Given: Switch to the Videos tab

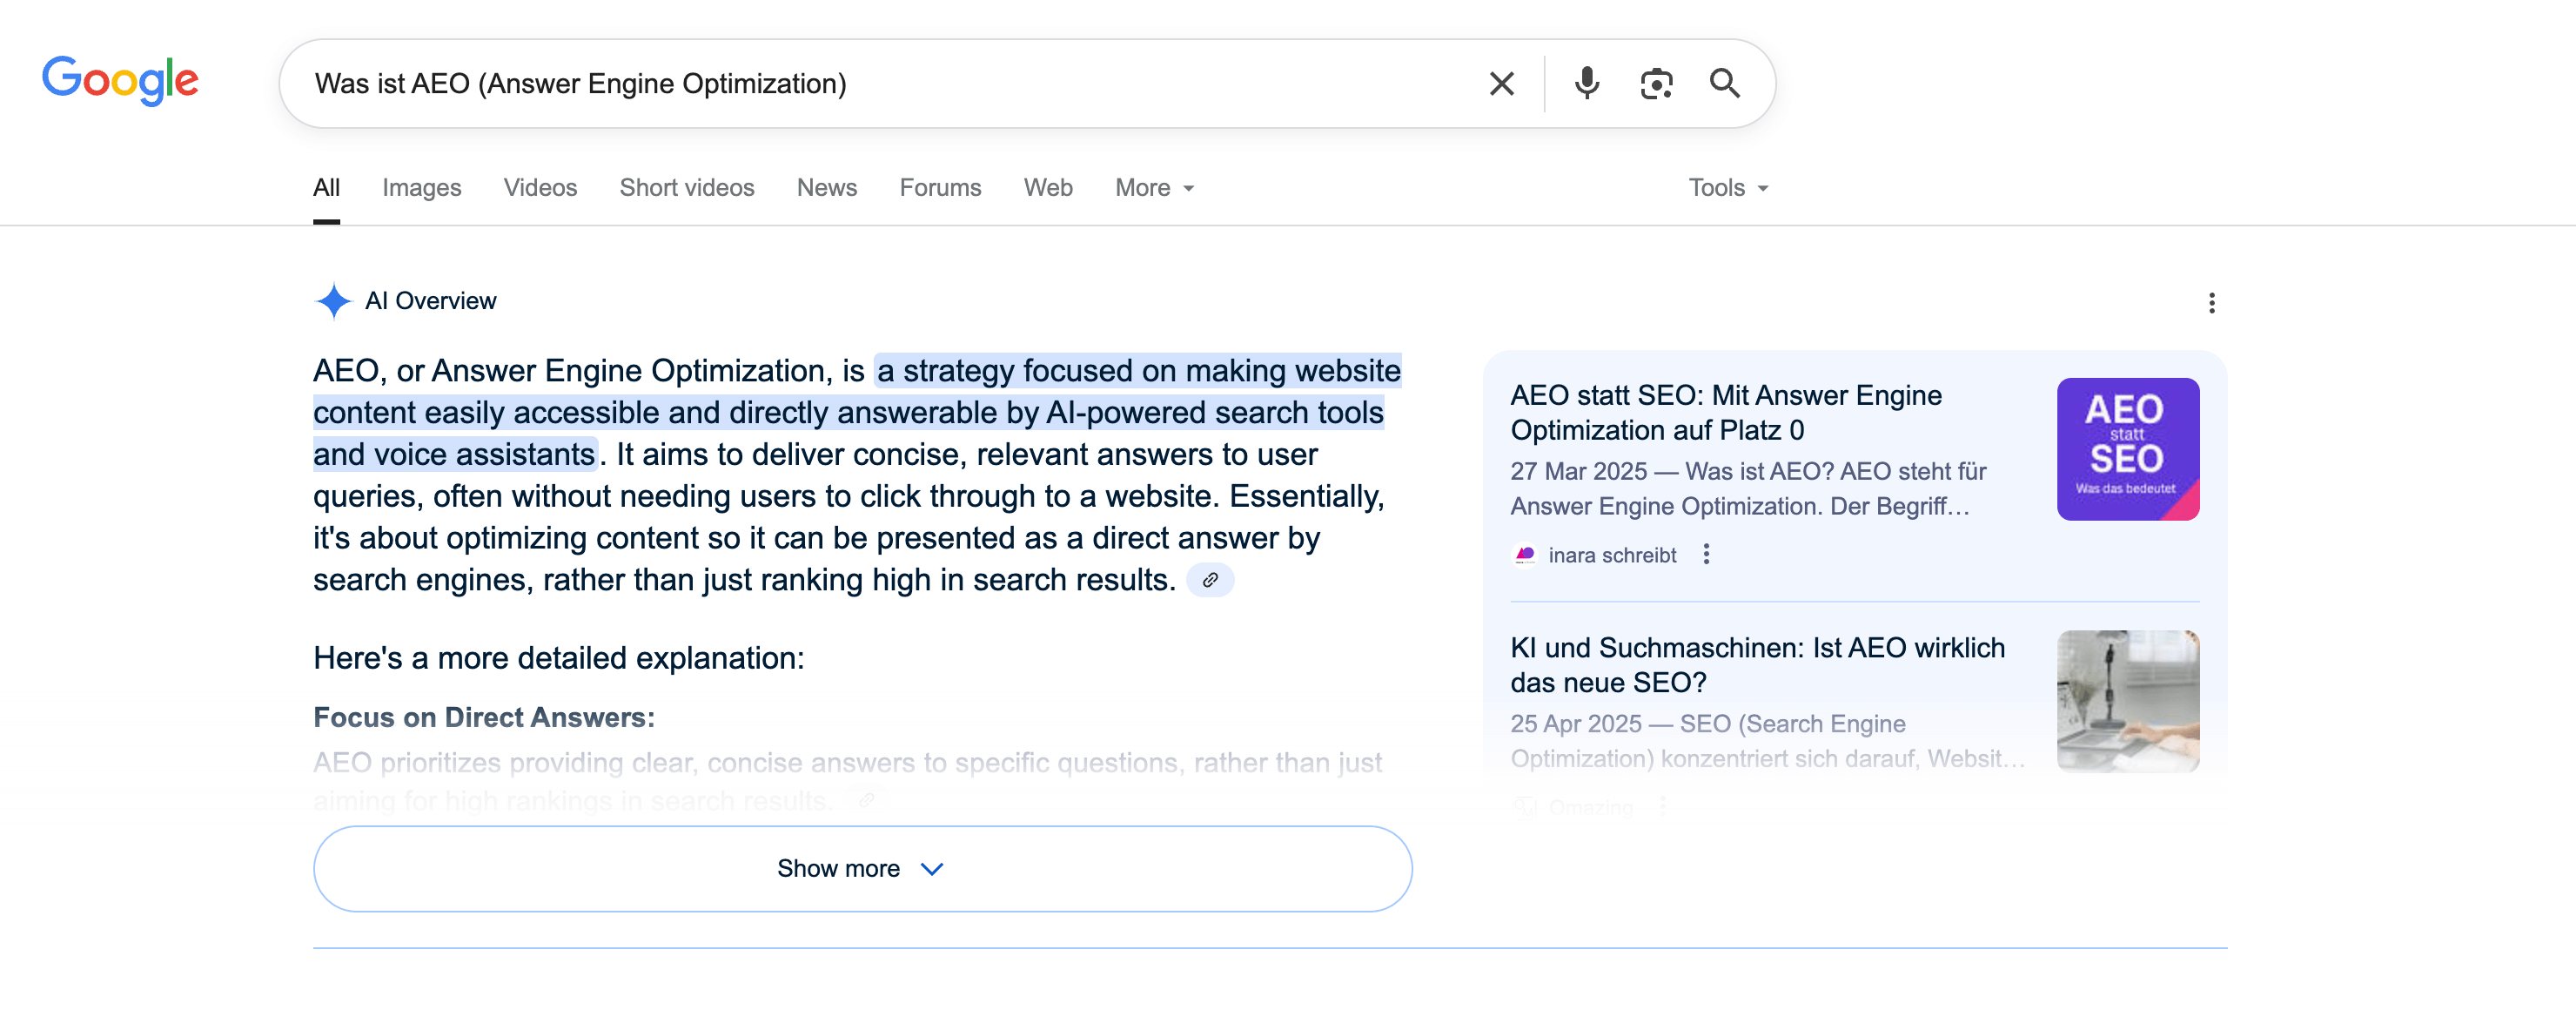Looking at the screenshot, I should (540, 188).
